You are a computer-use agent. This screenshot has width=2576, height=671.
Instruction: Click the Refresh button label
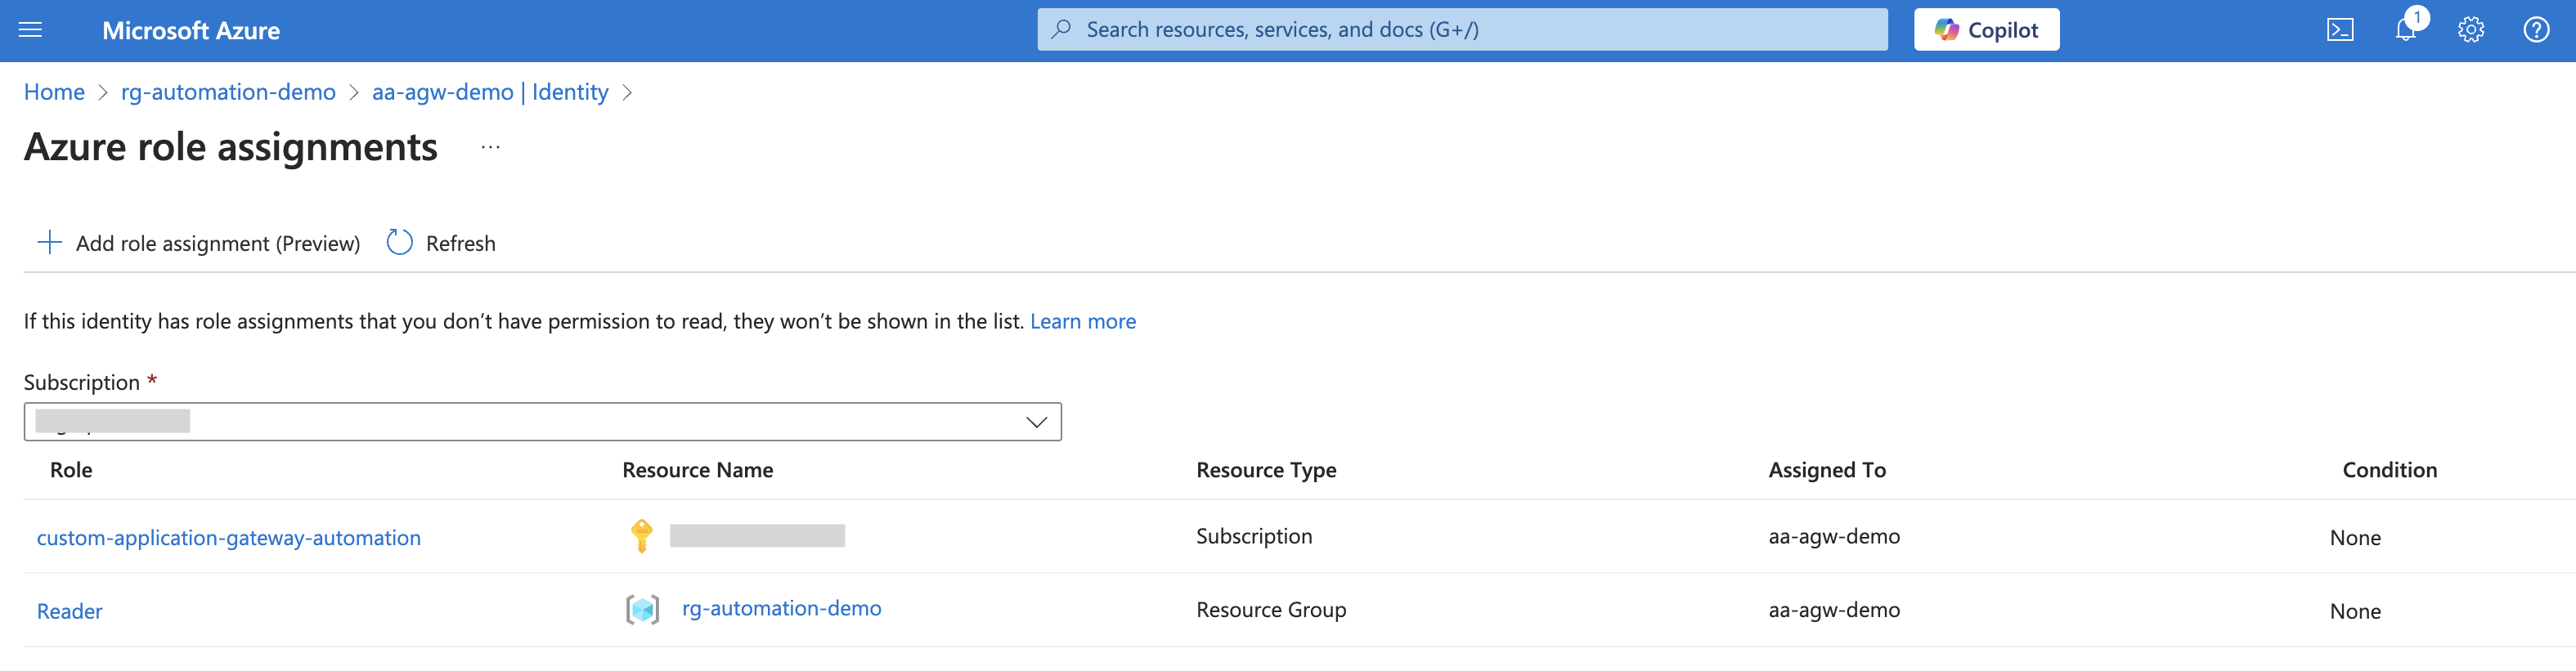(x=460, y=243)
